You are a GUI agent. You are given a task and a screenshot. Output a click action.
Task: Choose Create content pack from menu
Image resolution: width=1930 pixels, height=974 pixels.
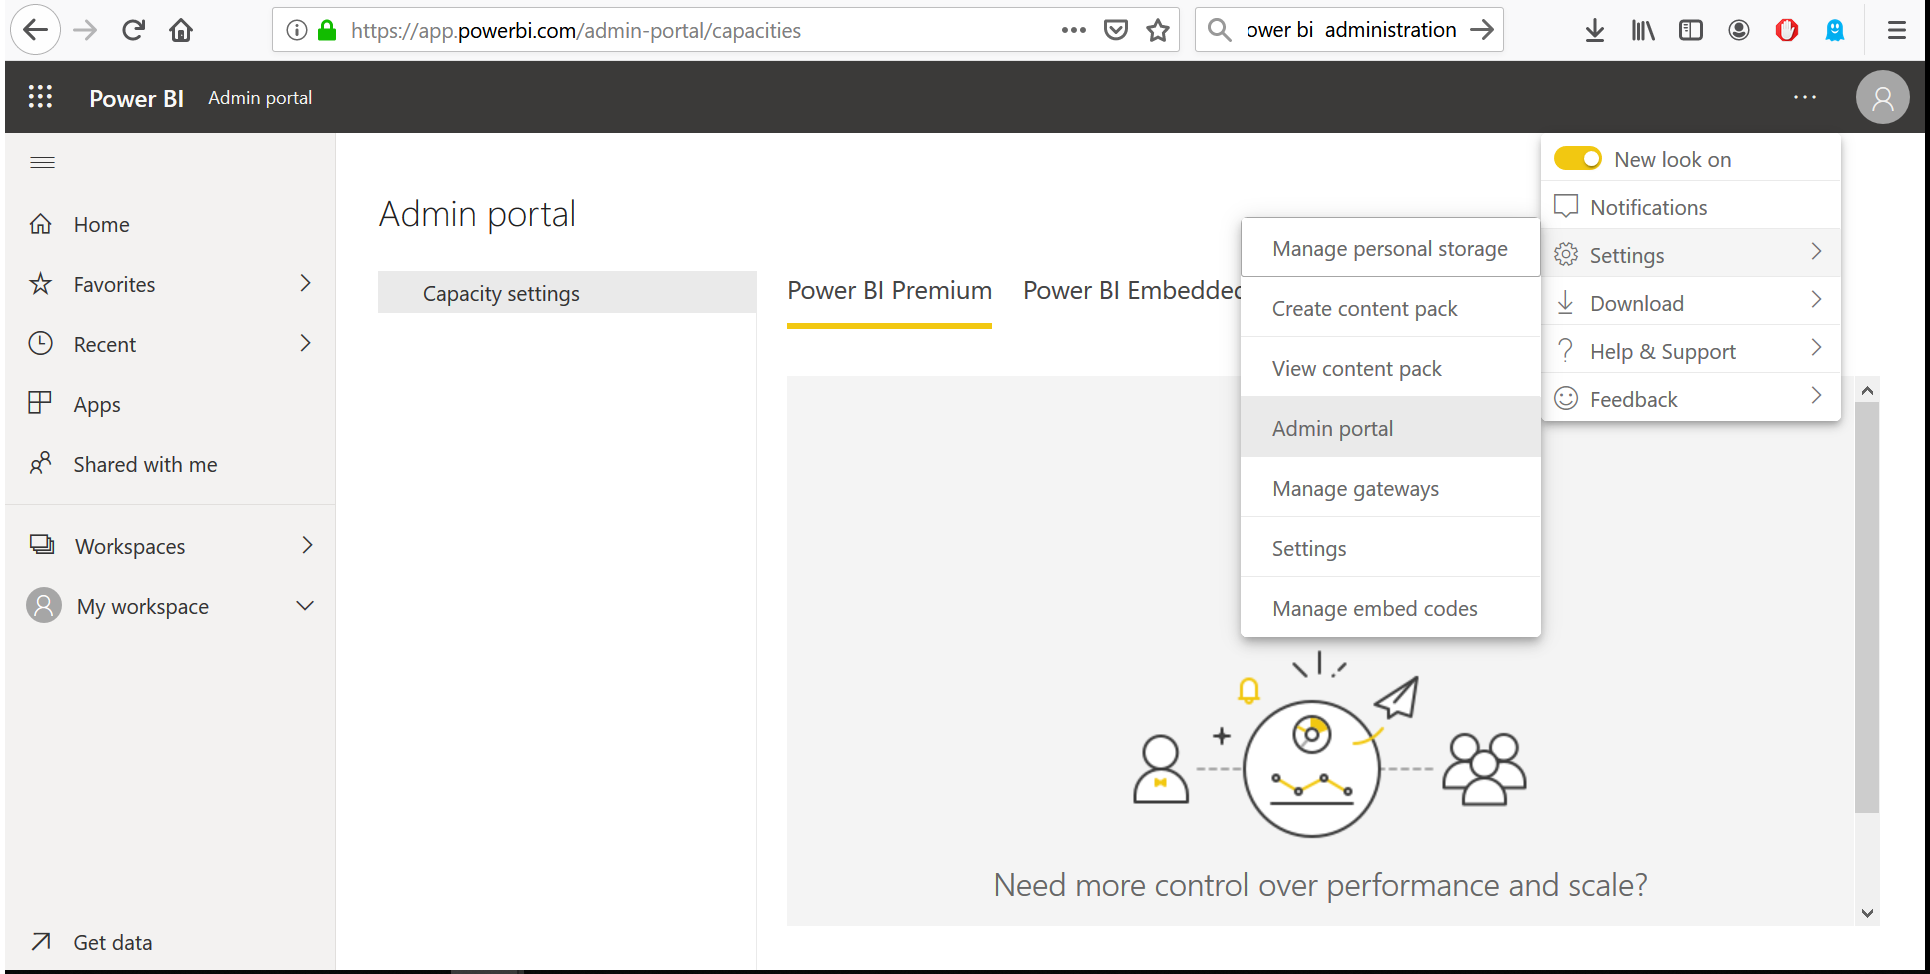tap(1390, 308)
